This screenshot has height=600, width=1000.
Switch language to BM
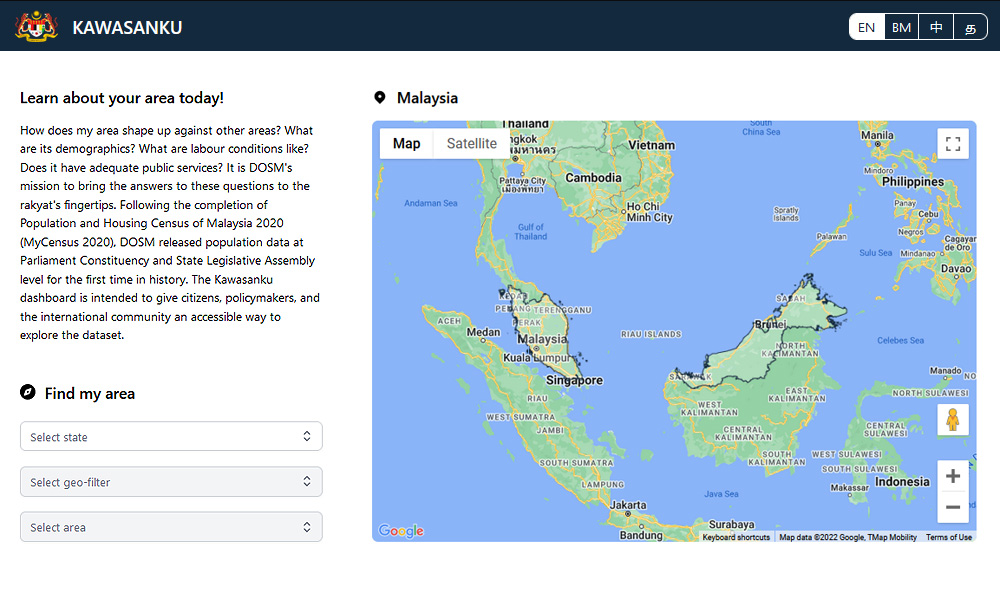[902, 27]
